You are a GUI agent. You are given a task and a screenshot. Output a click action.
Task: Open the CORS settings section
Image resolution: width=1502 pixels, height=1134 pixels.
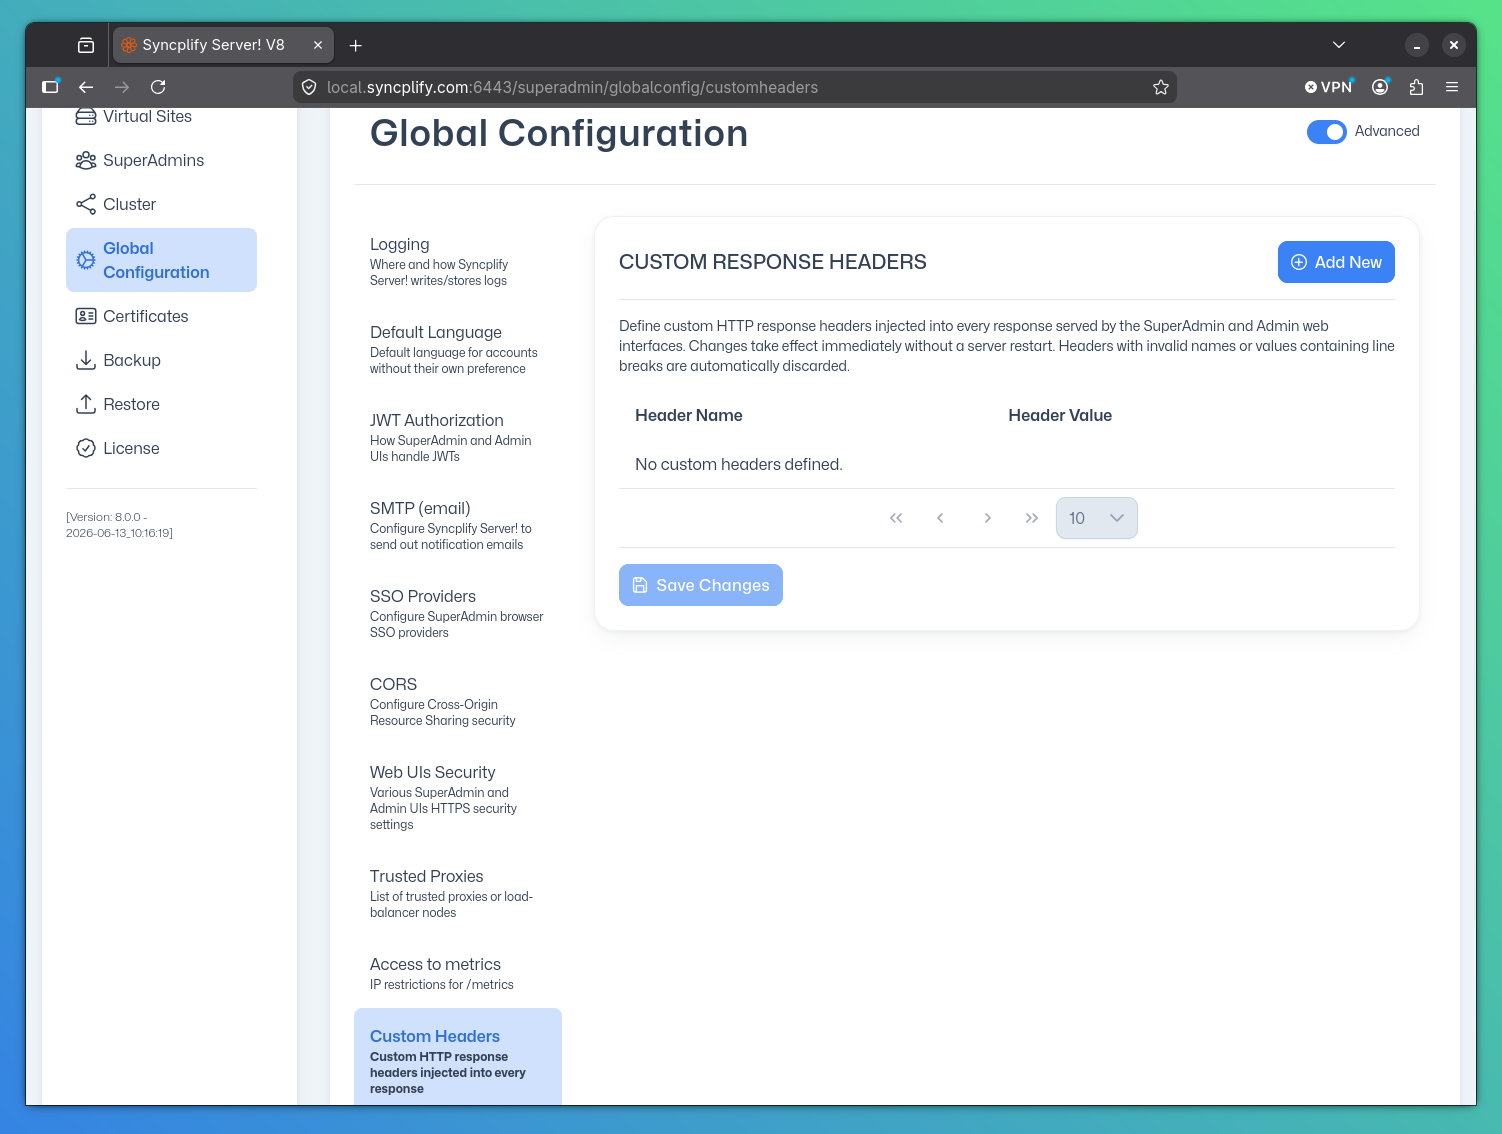click(x=458, y=701)
